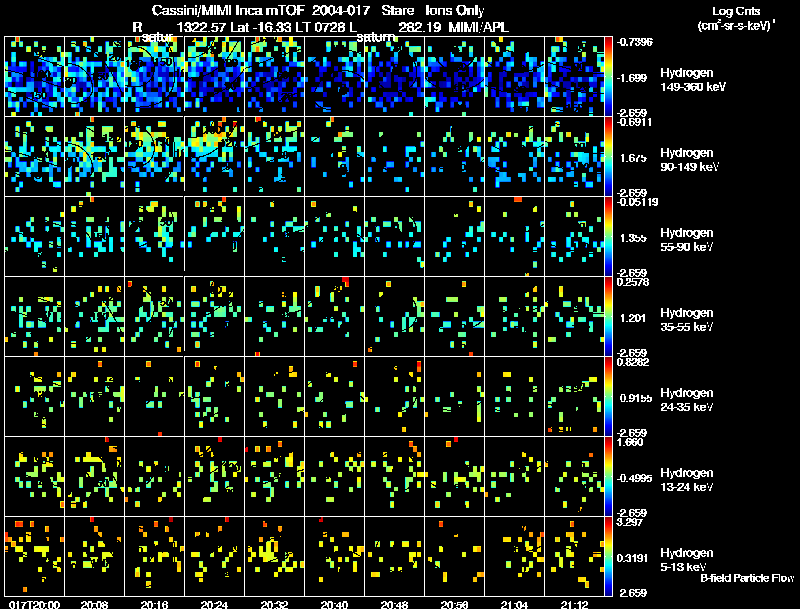
Task: Click the 'Hydrogen 90-149 keV' row label
Action: pyautogui.click(x=689, y=160)
